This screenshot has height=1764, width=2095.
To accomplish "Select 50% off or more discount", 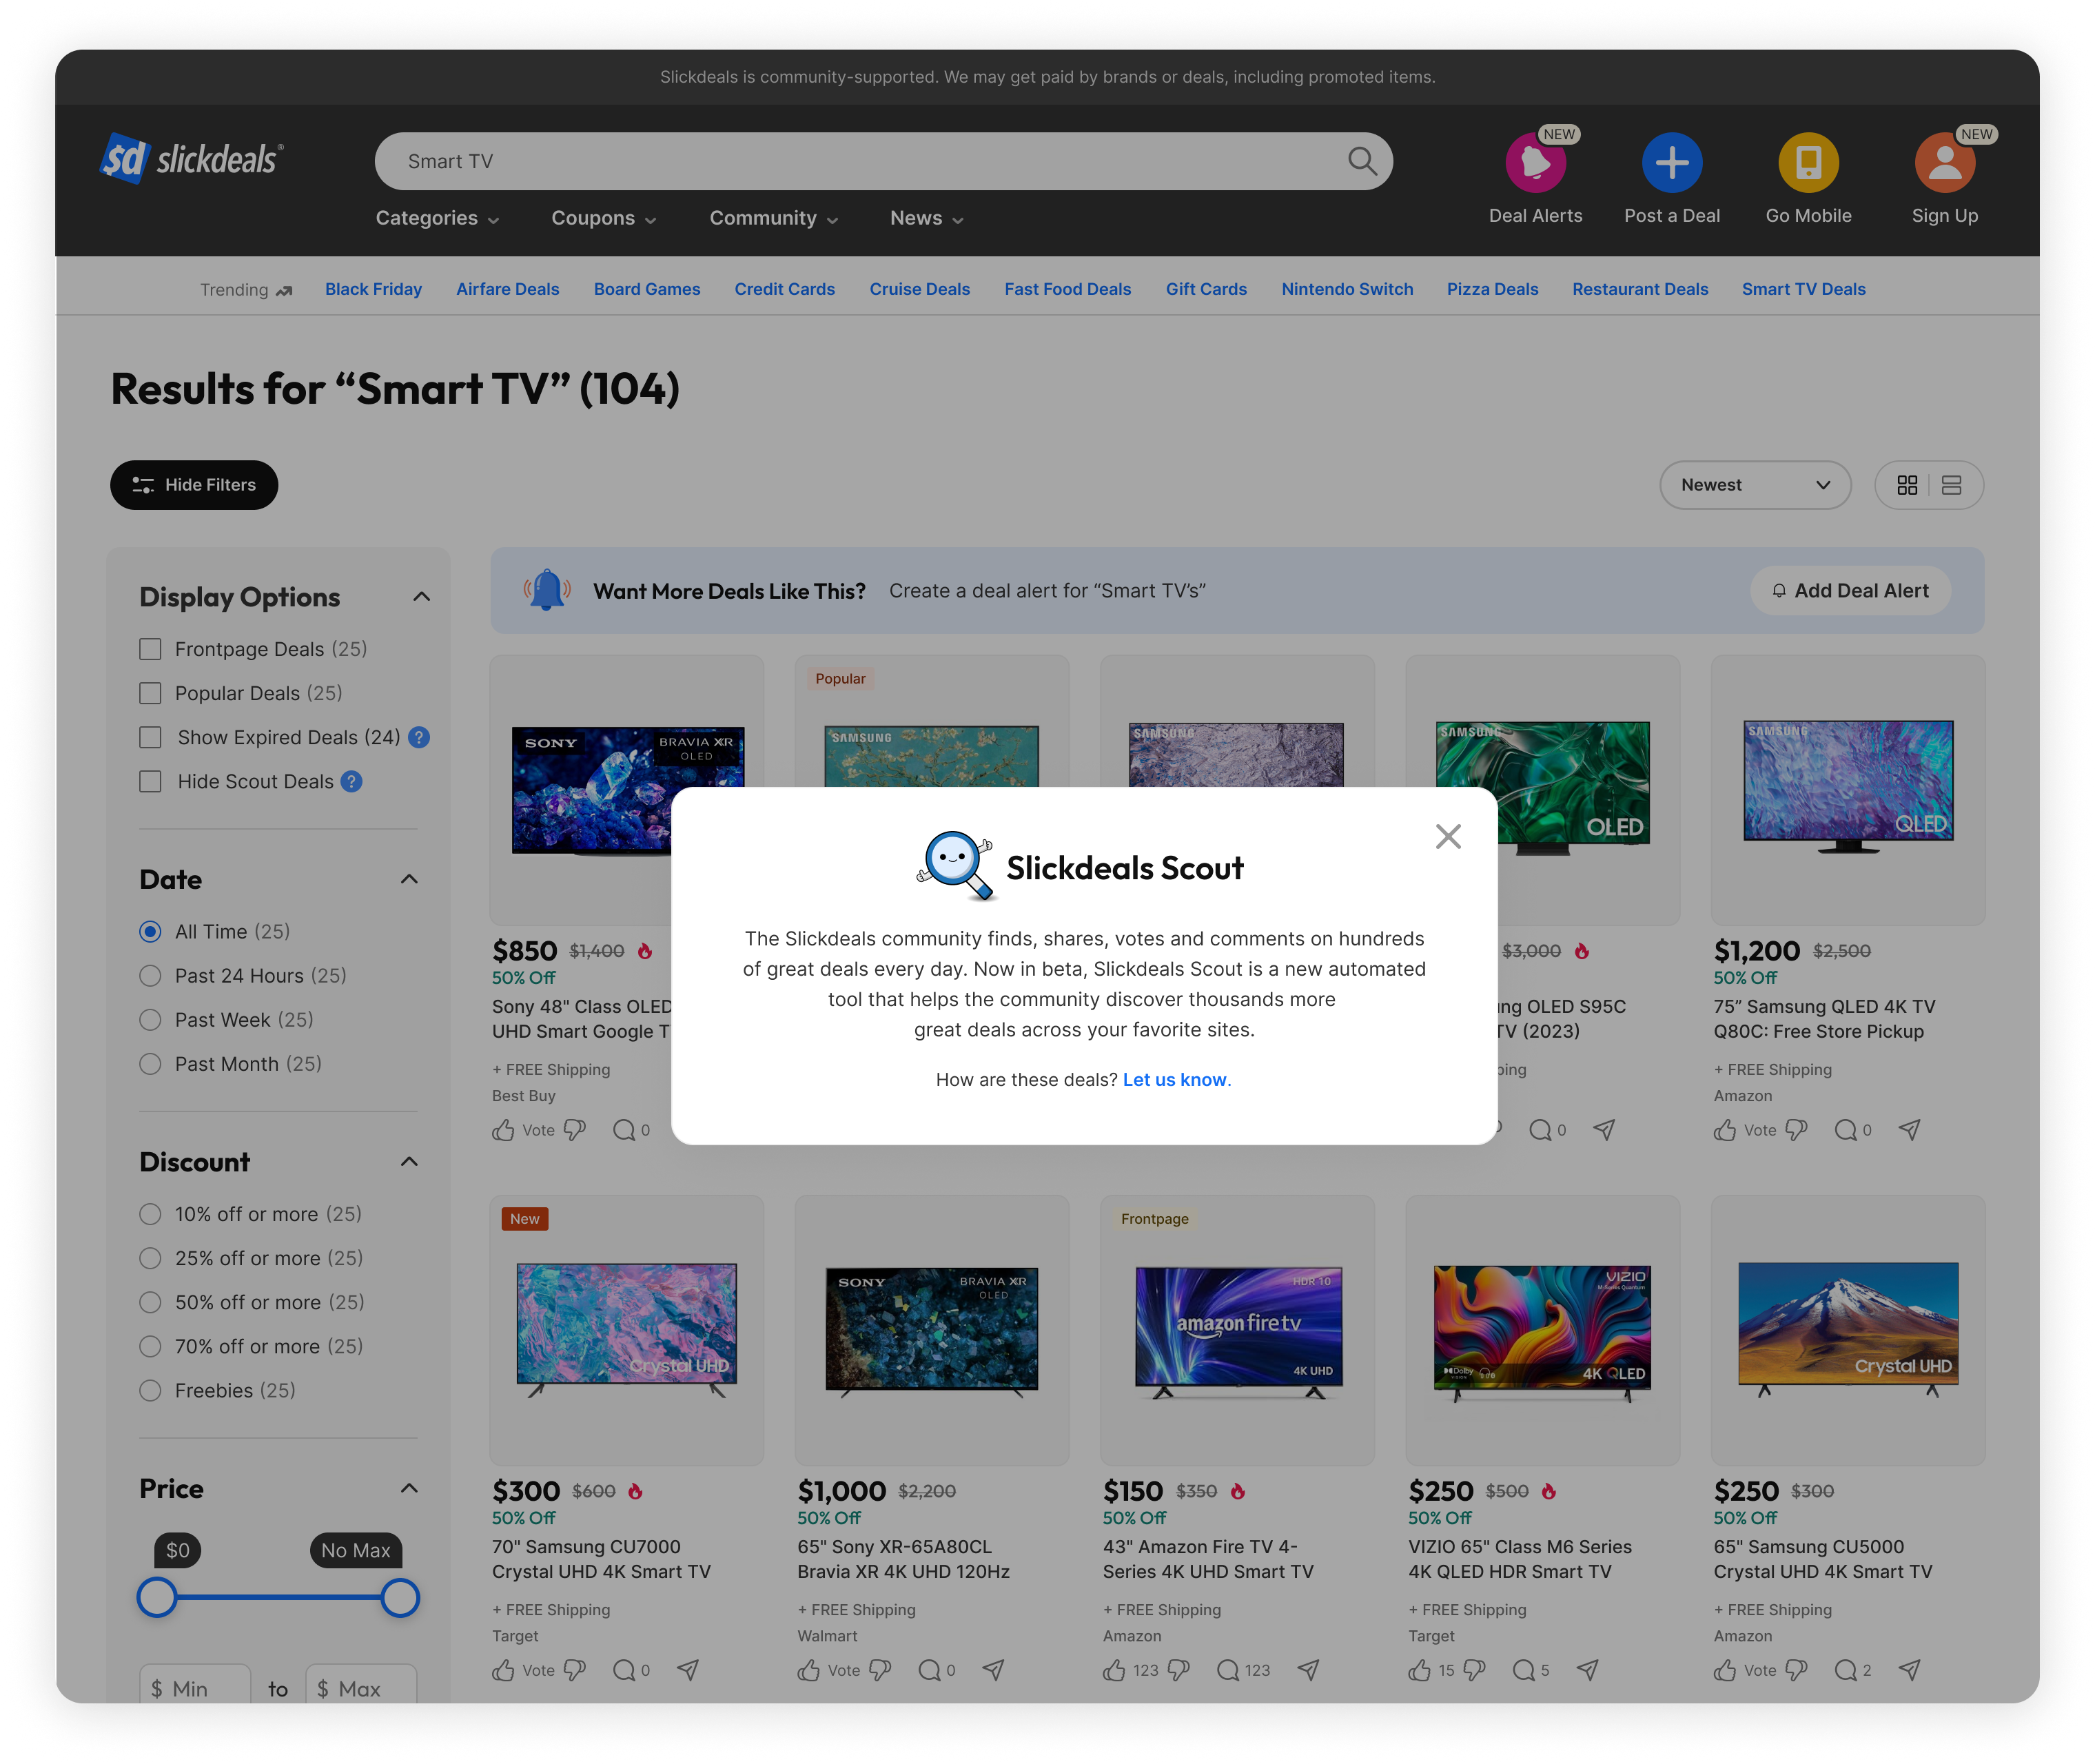I will (150, 1302).
